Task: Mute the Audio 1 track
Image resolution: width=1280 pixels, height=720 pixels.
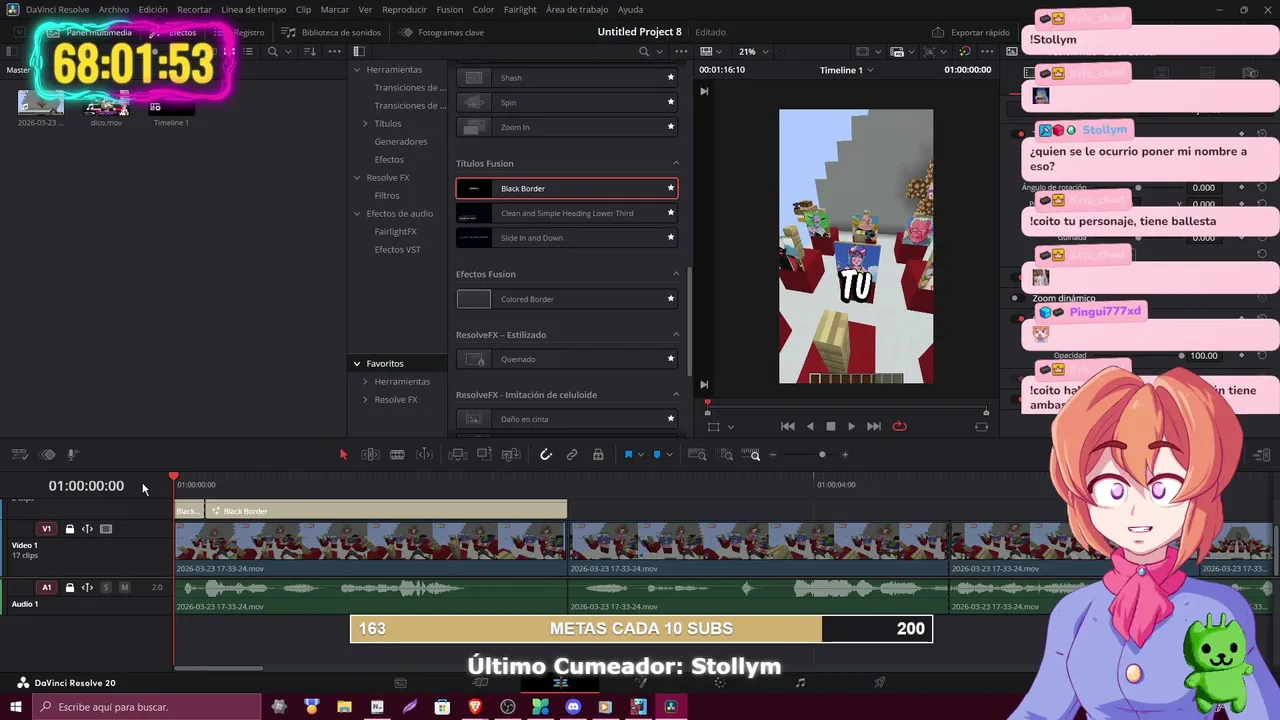Action: 124,588
